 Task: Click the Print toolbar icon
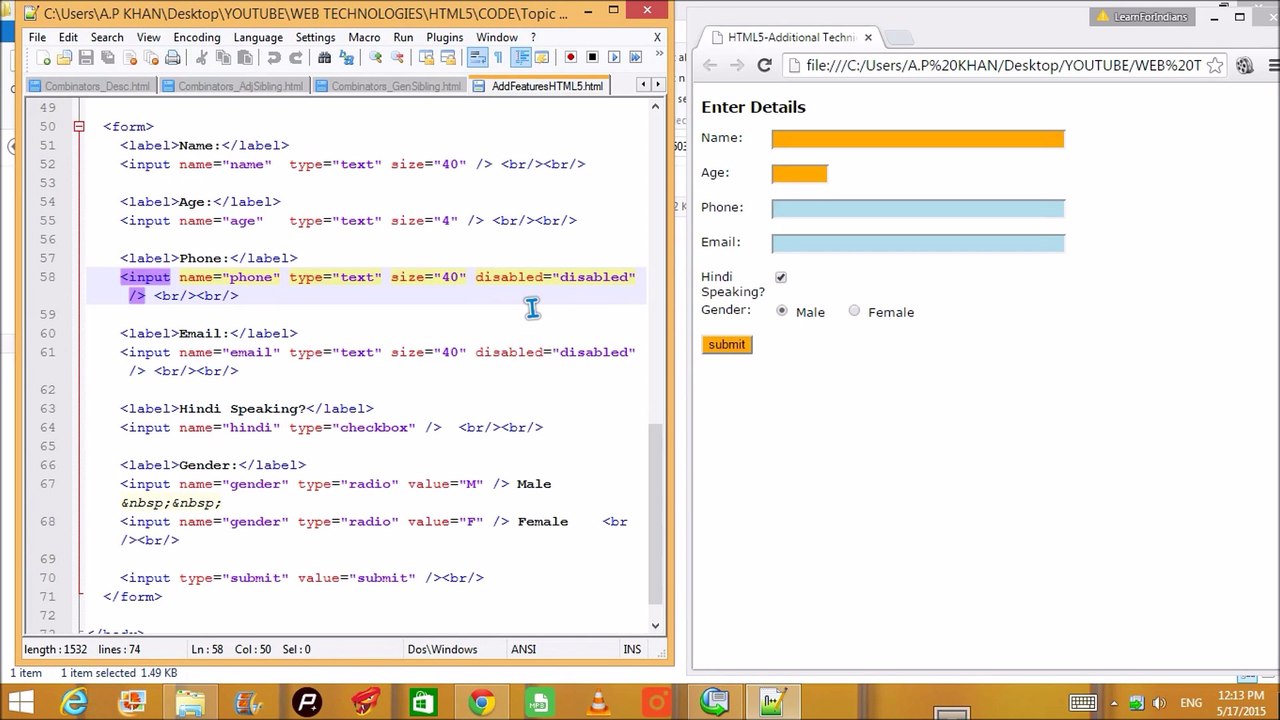pos(173,58)
